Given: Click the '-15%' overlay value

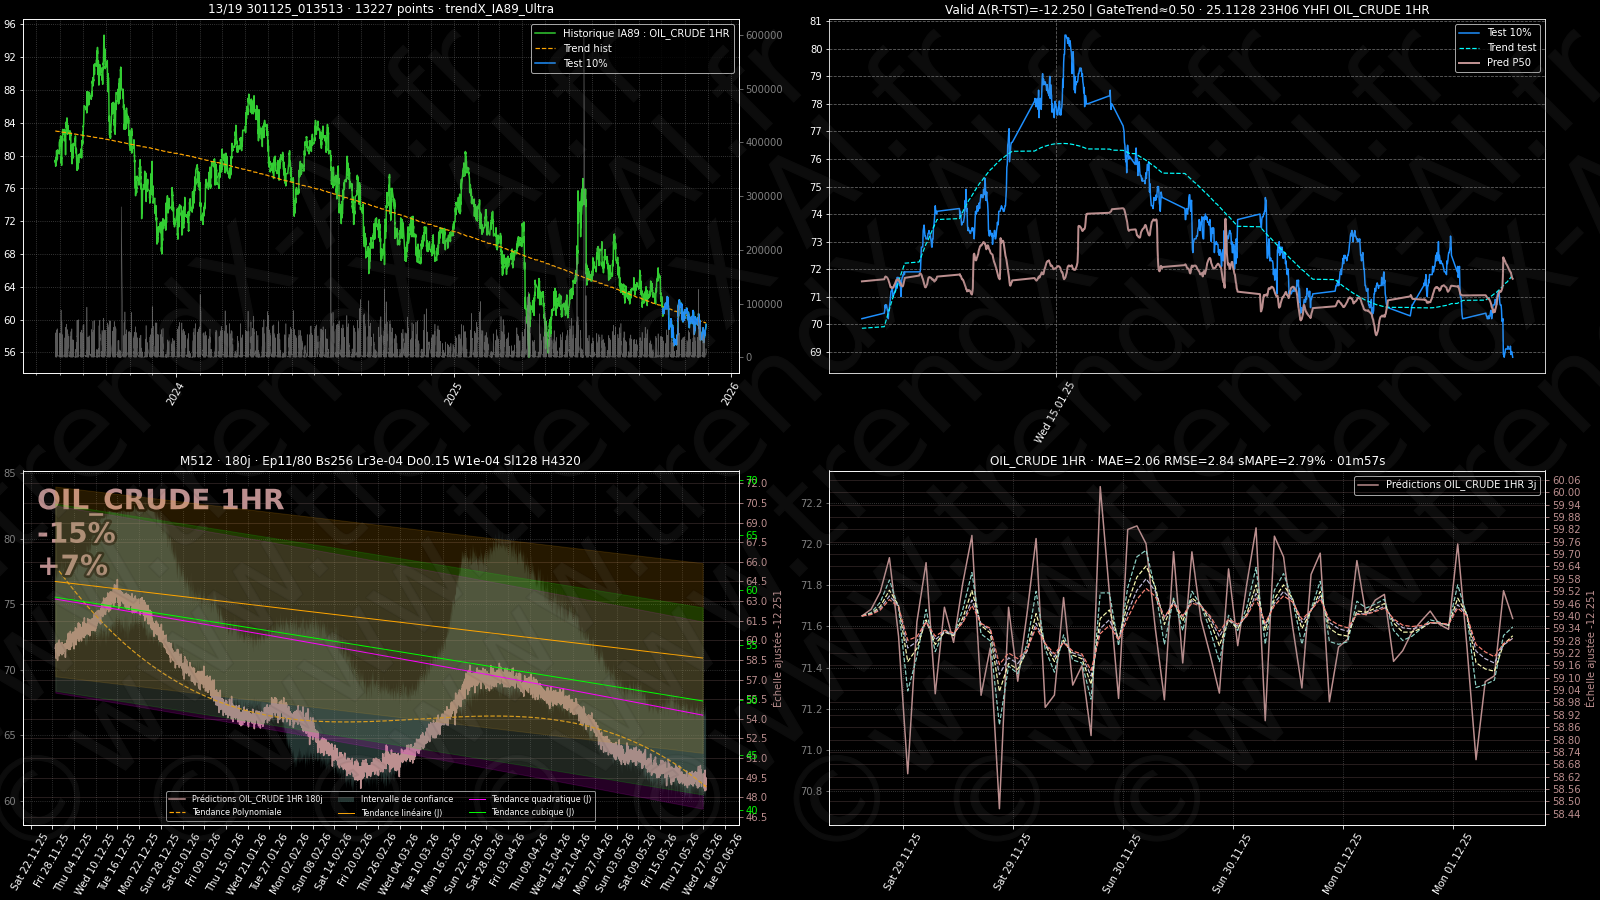Looking at the screenshot, I should coord(76,533).
